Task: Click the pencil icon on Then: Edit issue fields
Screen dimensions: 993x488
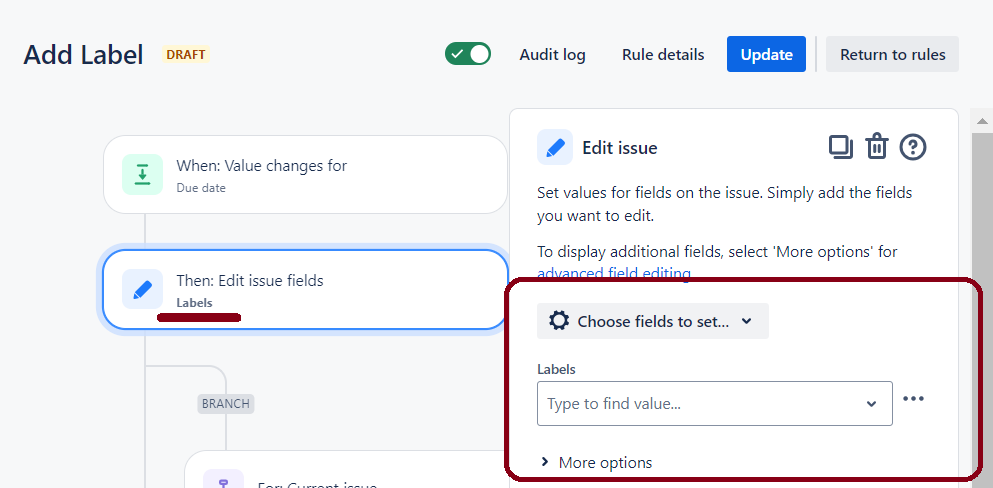Action: coord(142,289)
